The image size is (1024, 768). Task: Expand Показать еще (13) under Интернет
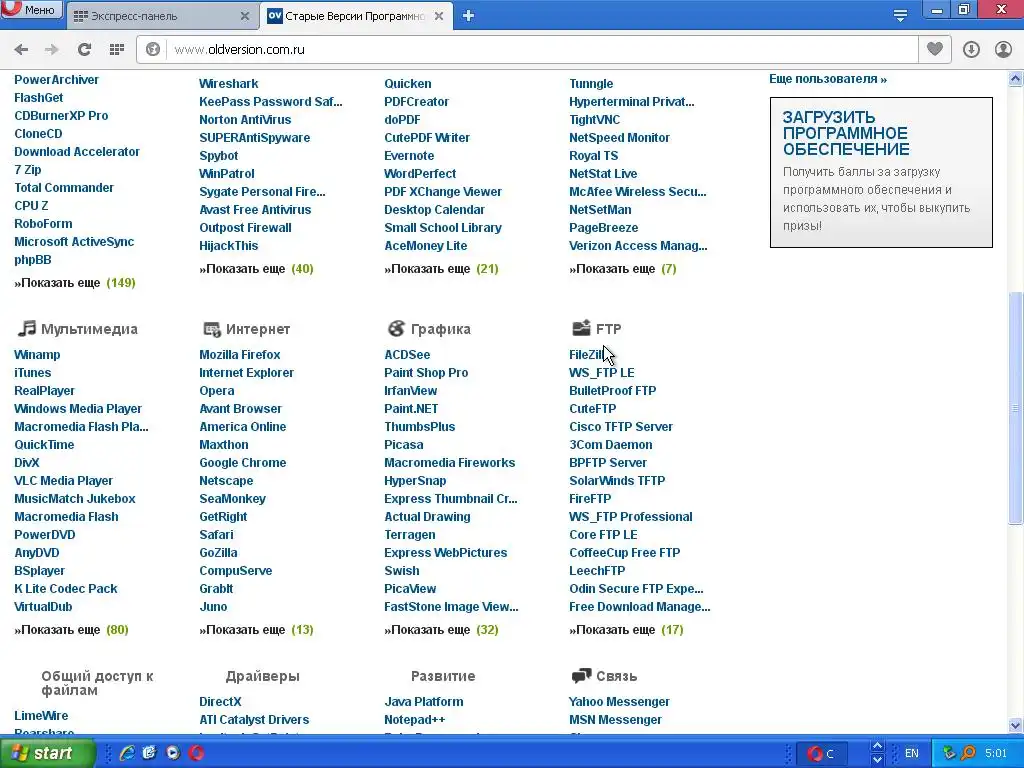257,630
